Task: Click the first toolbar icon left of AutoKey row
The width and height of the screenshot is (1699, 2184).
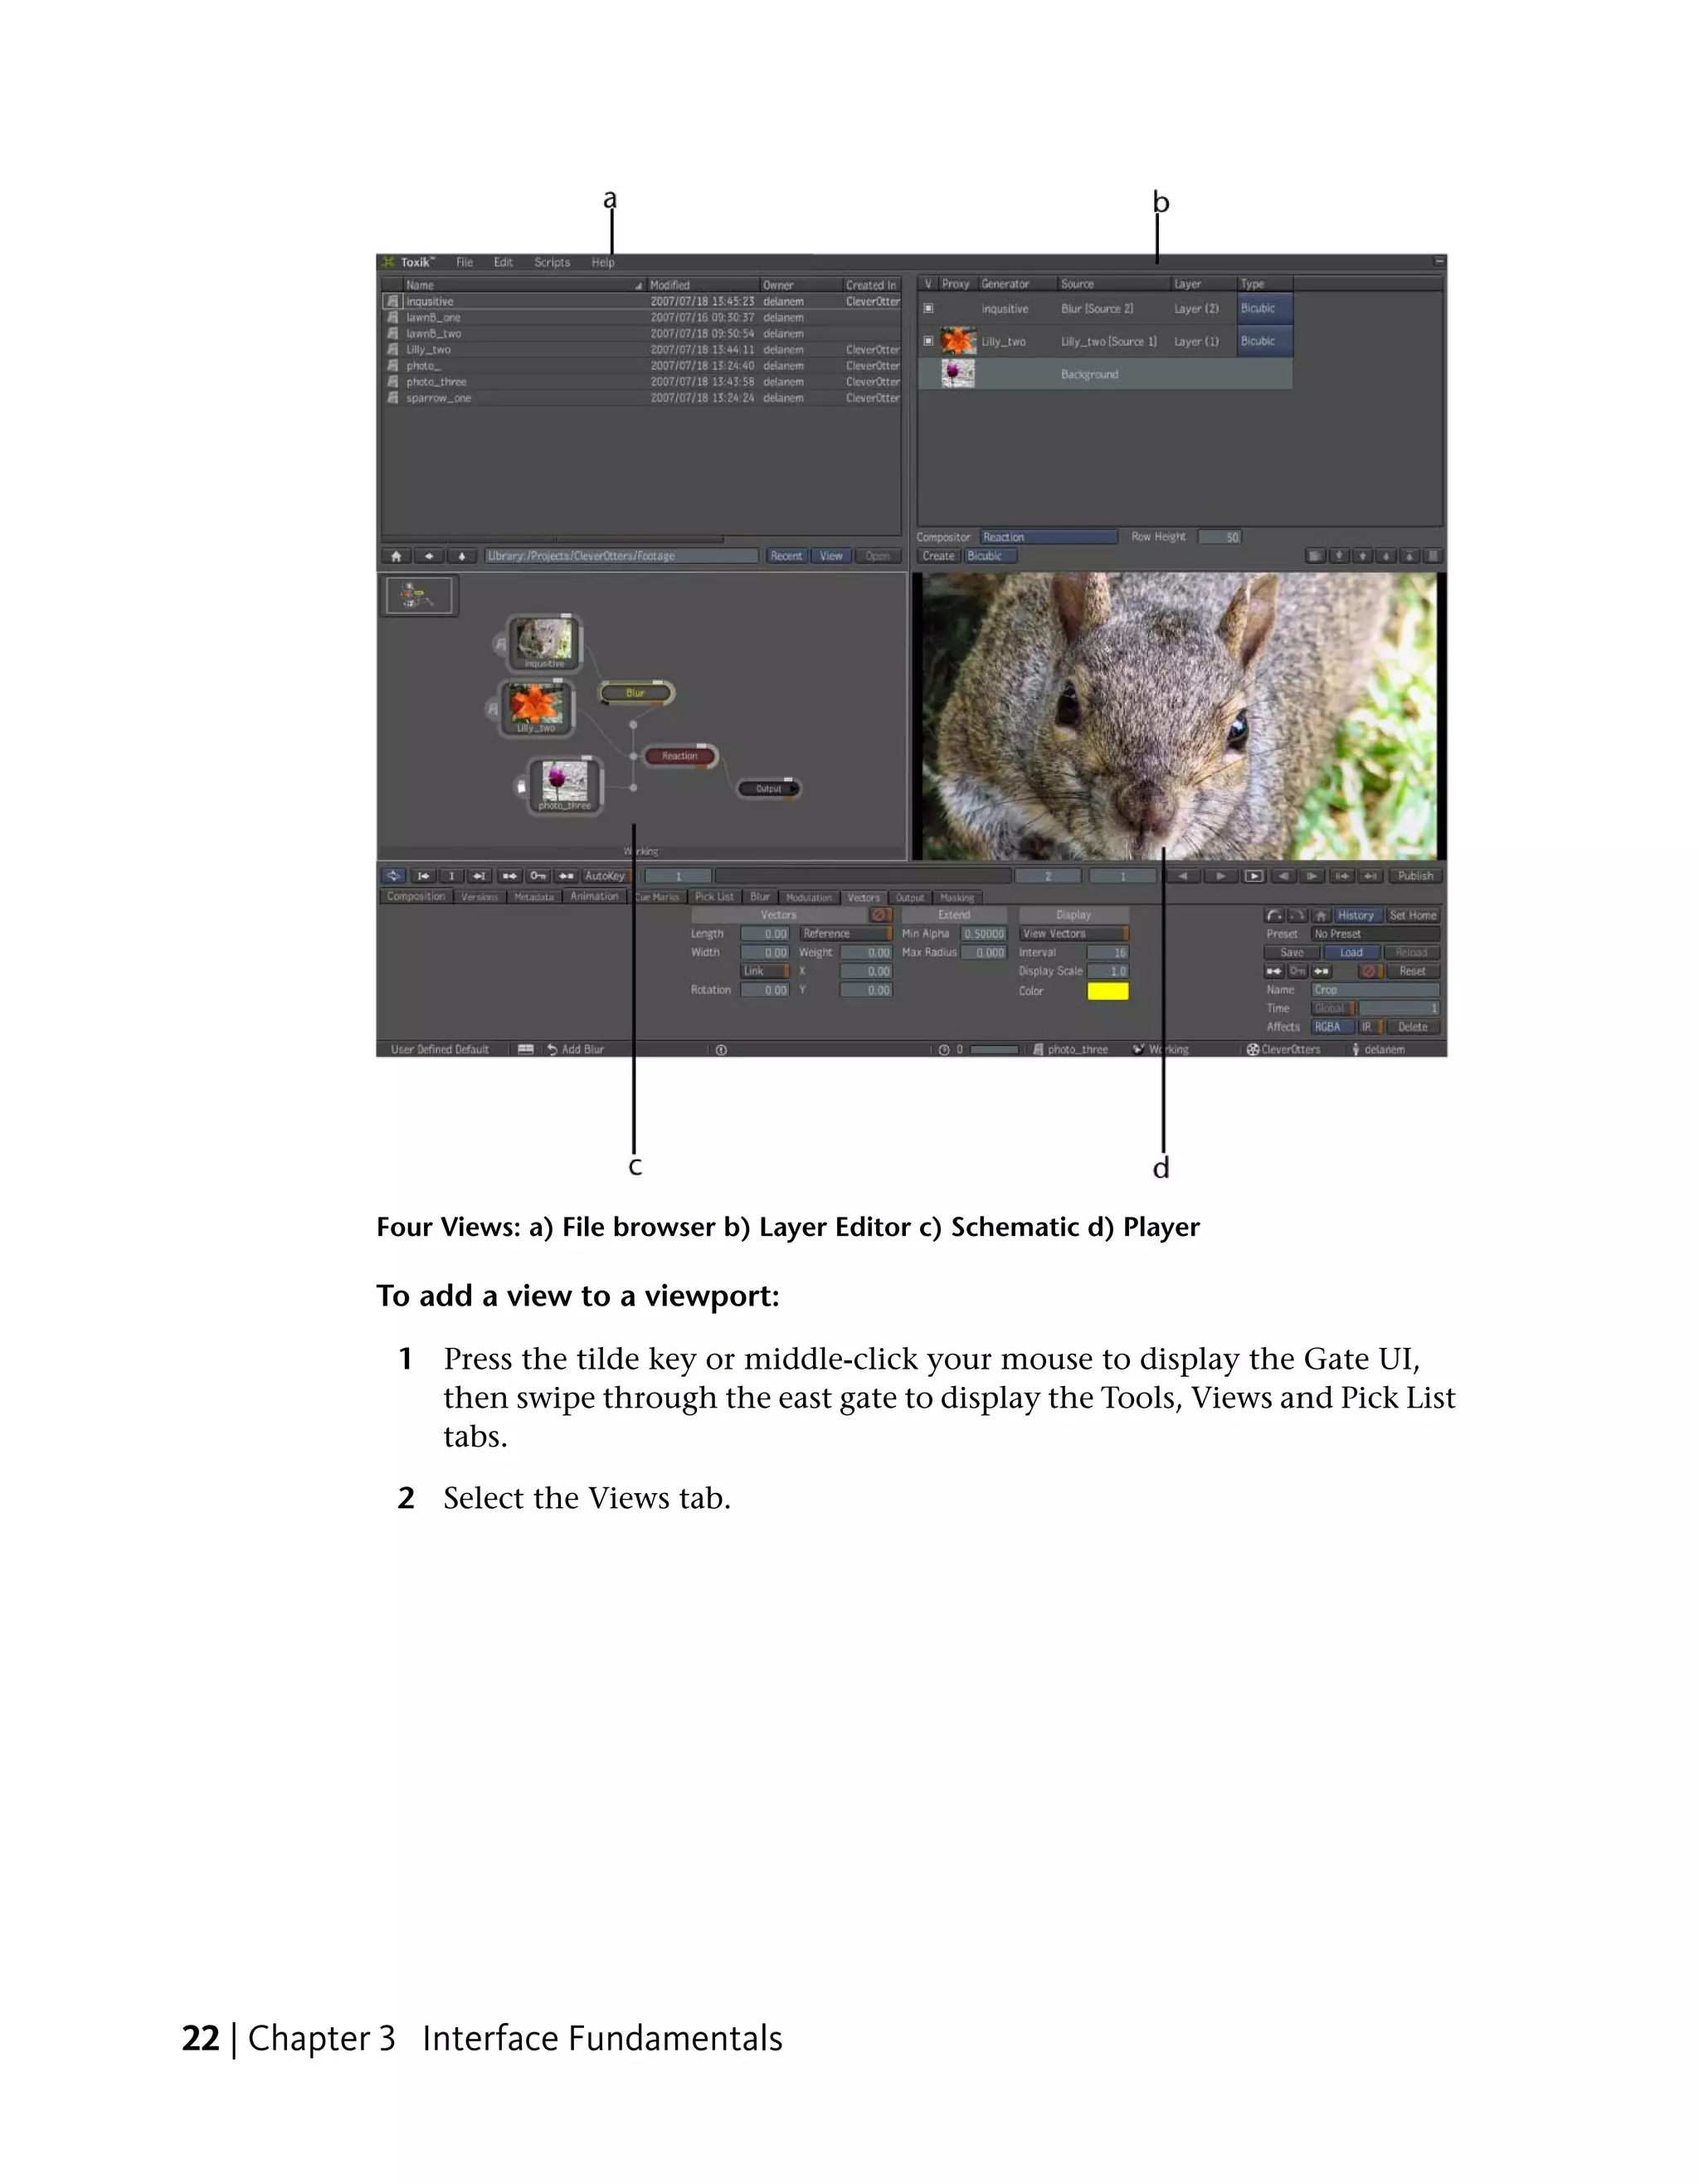Action: [394, 876]
